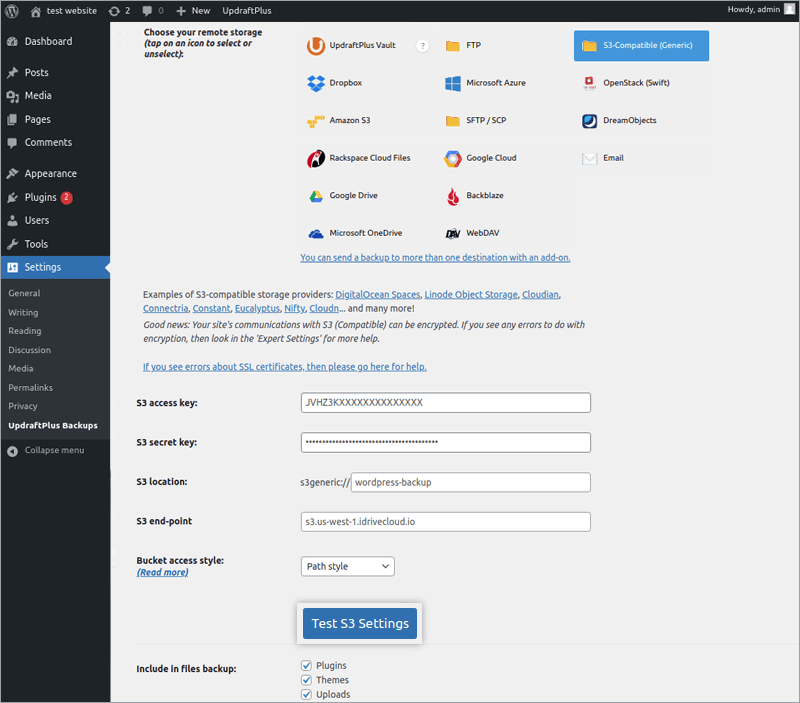The image size is (800, 703).
Task: Follow the DigitalOcean Spaces link
Action: (378, 294)
